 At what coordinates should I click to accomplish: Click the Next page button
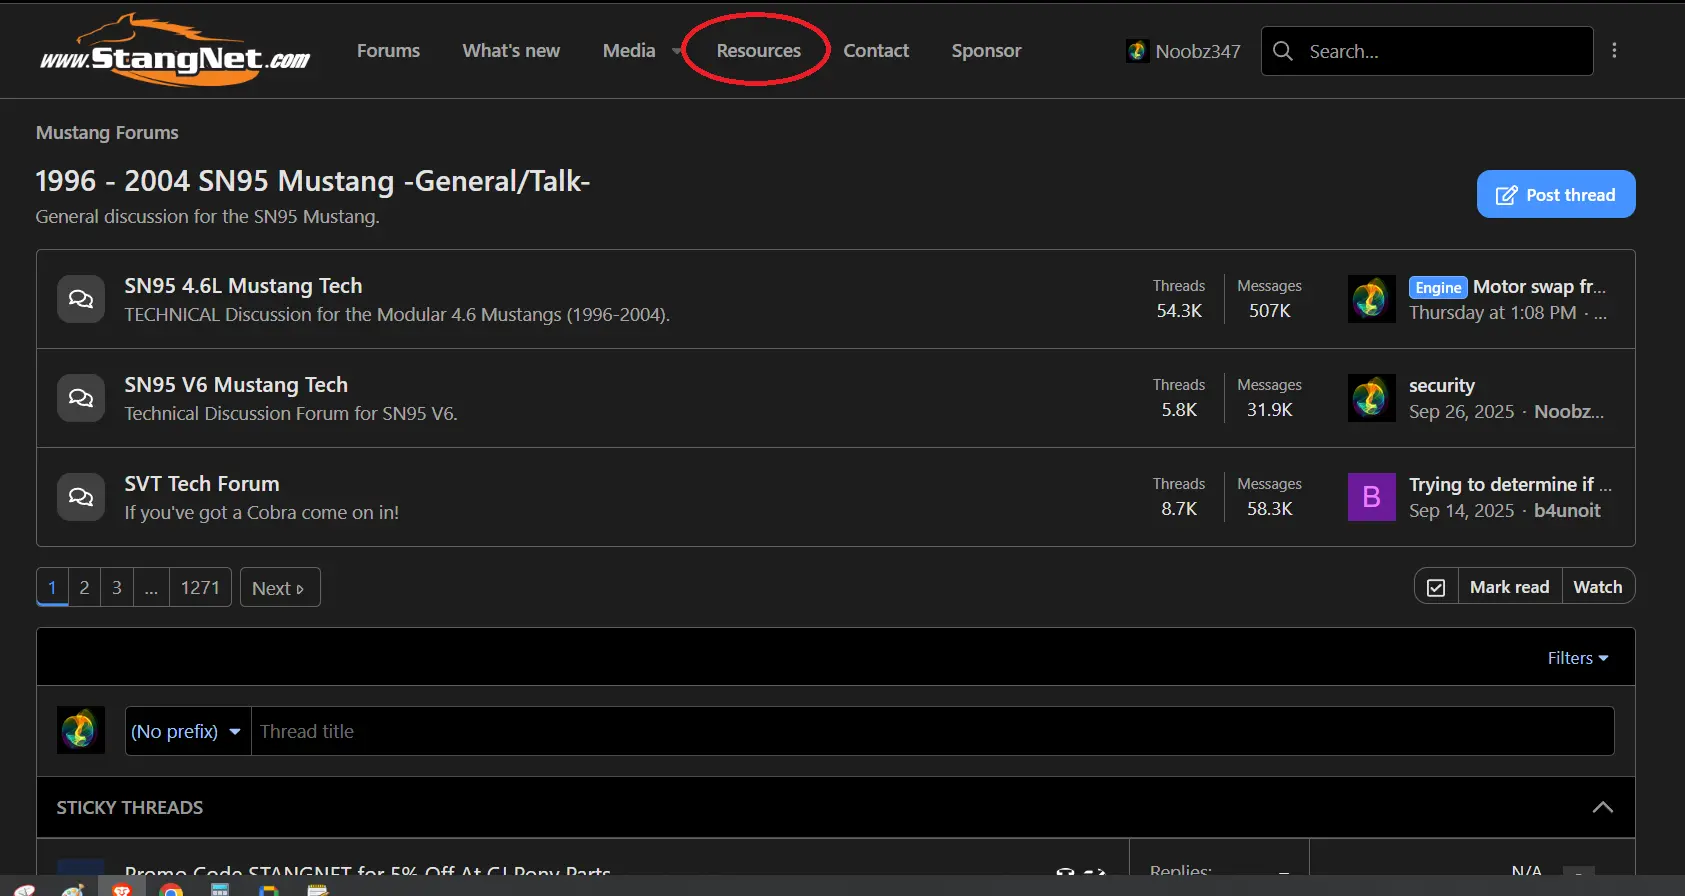pyautogui.click(x=280, y=587)
